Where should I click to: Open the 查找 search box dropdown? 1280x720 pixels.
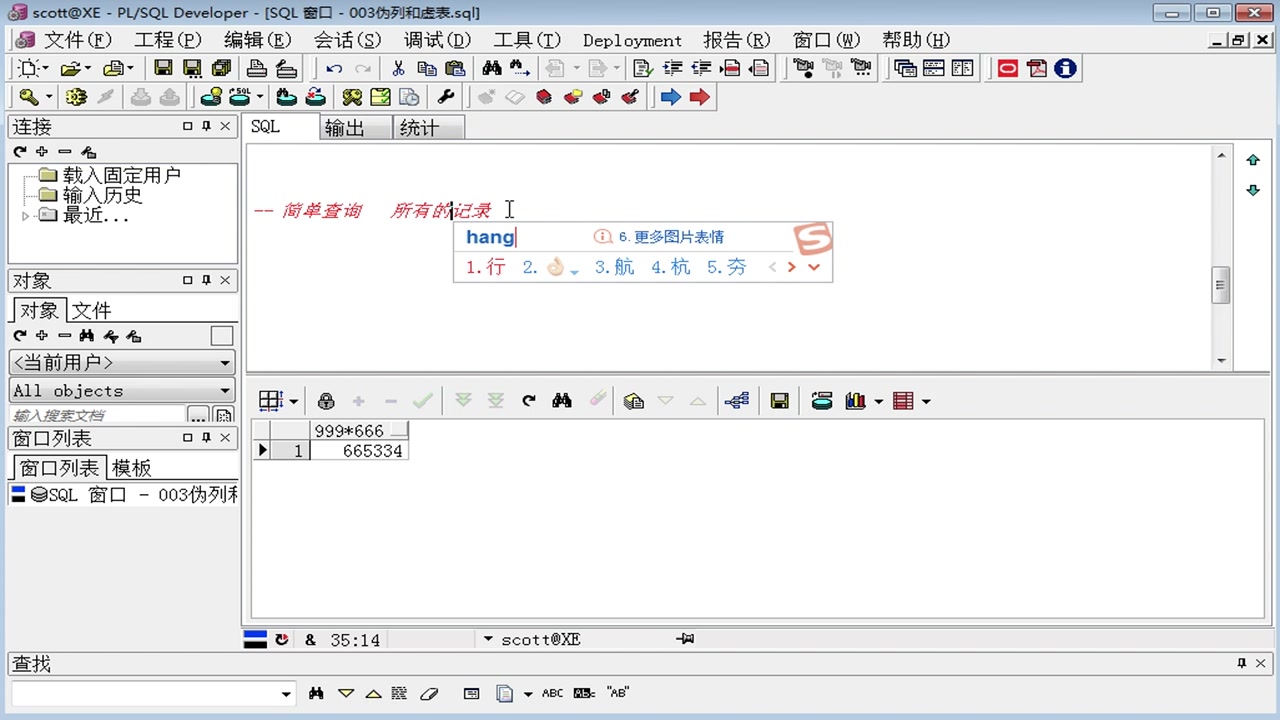(x=286, y=694)
